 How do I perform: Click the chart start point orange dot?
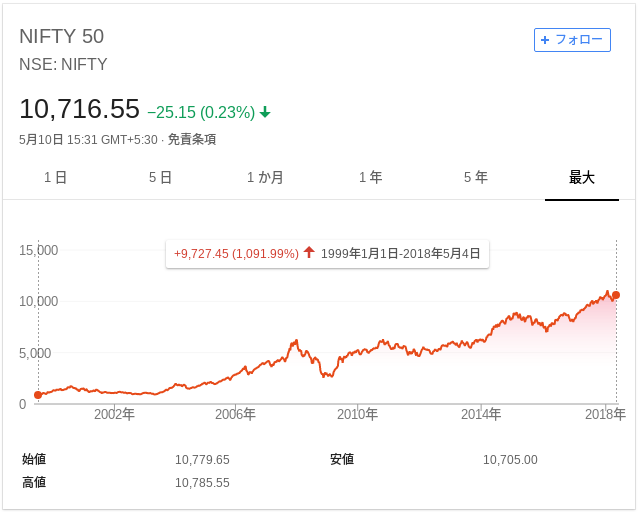pyautogui.click(x=38, y=395)
